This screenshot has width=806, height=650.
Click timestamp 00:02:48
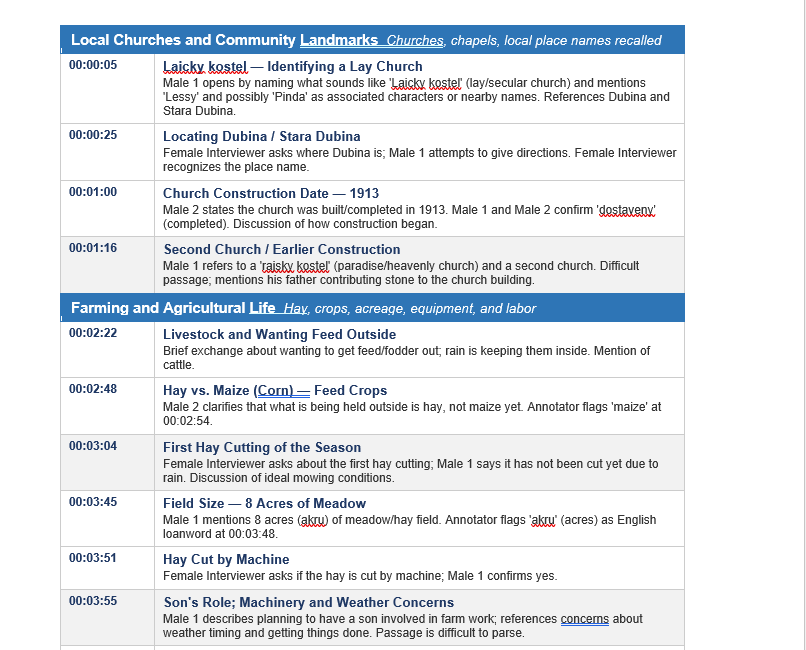(x=93, y=388)
